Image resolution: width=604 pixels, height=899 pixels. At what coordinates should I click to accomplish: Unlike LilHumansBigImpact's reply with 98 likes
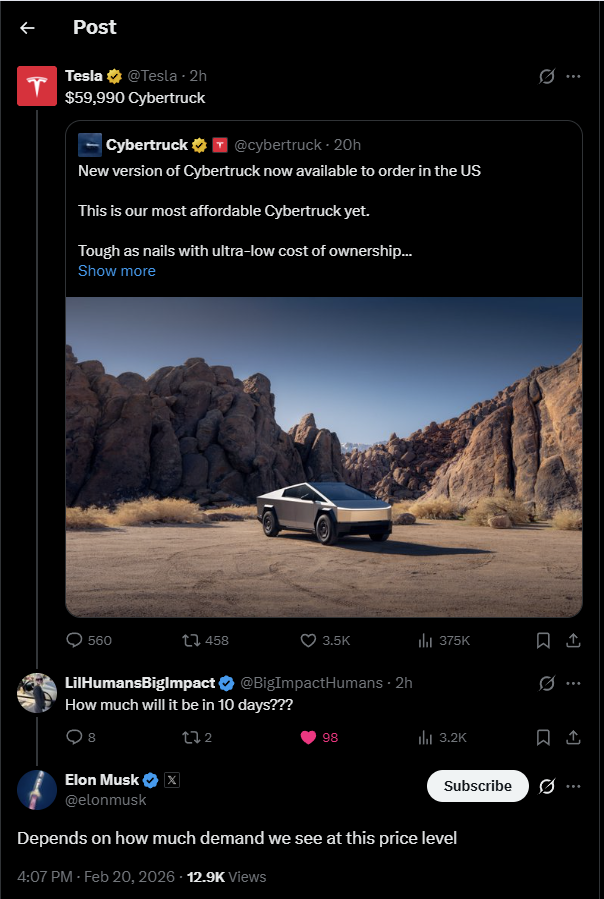point(309,737)
